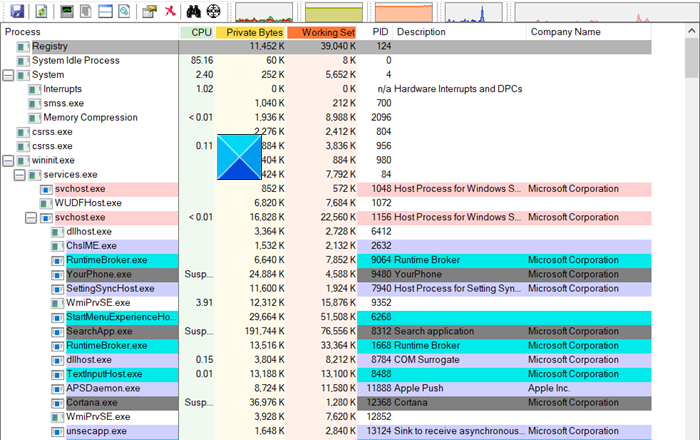700x440 pixels.
Task: Sort by the CPU column header
Action: 201,33
